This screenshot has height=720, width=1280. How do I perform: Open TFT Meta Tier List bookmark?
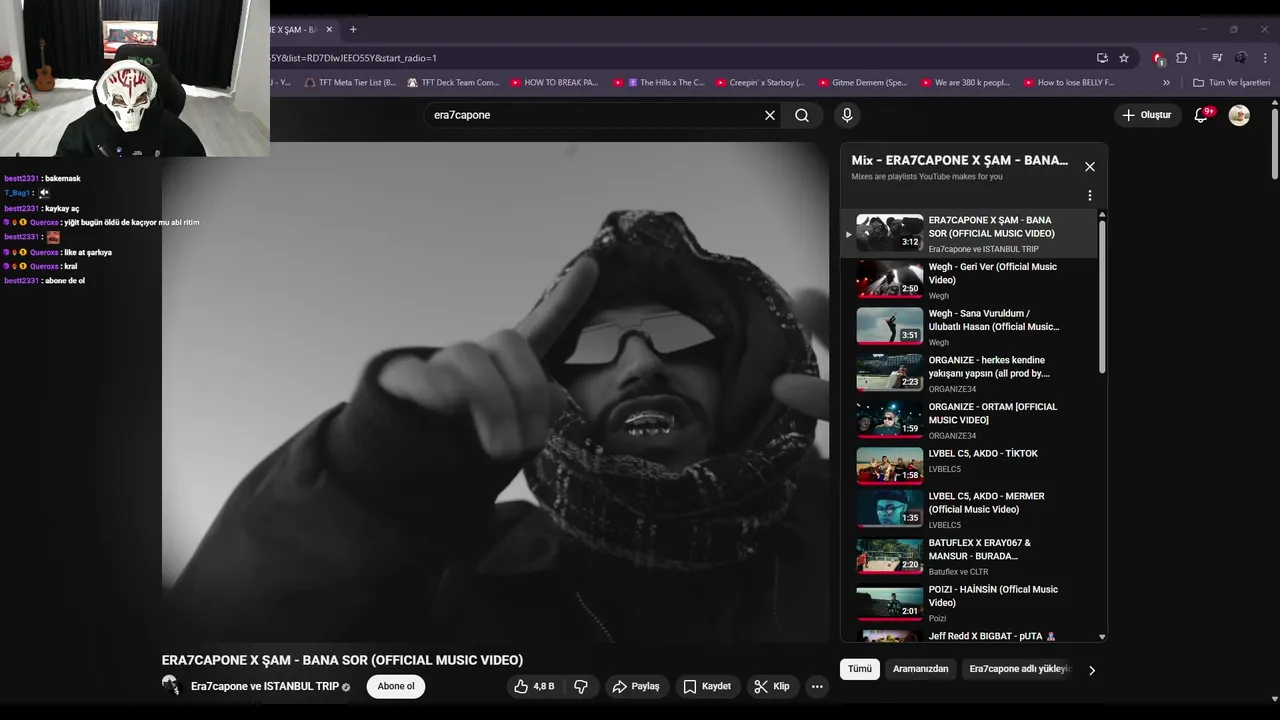pyautogui.click(x=350, y=83)
